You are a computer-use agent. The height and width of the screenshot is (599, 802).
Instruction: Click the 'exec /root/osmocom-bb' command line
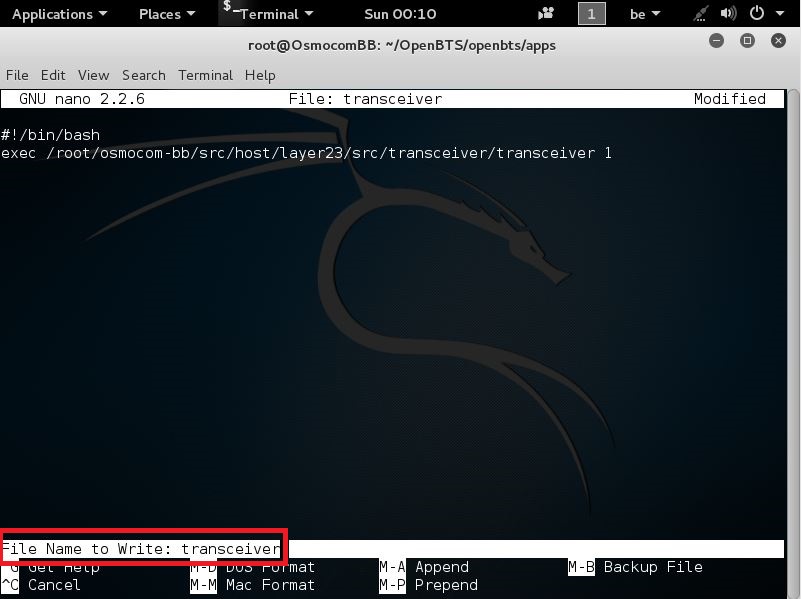[306, 153]
